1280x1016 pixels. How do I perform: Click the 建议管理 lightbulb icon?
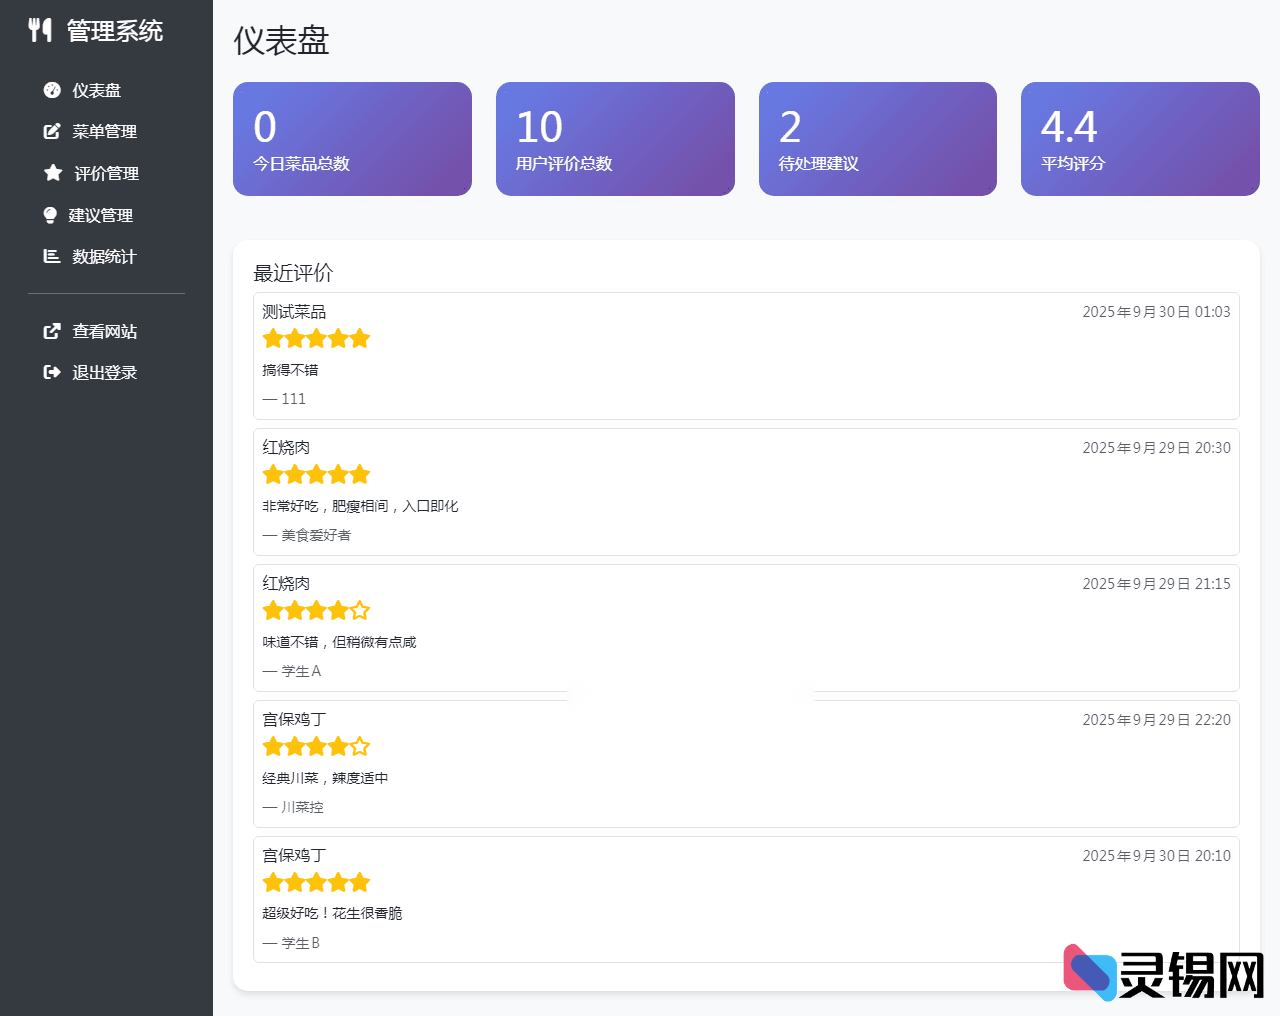[50, 215]
